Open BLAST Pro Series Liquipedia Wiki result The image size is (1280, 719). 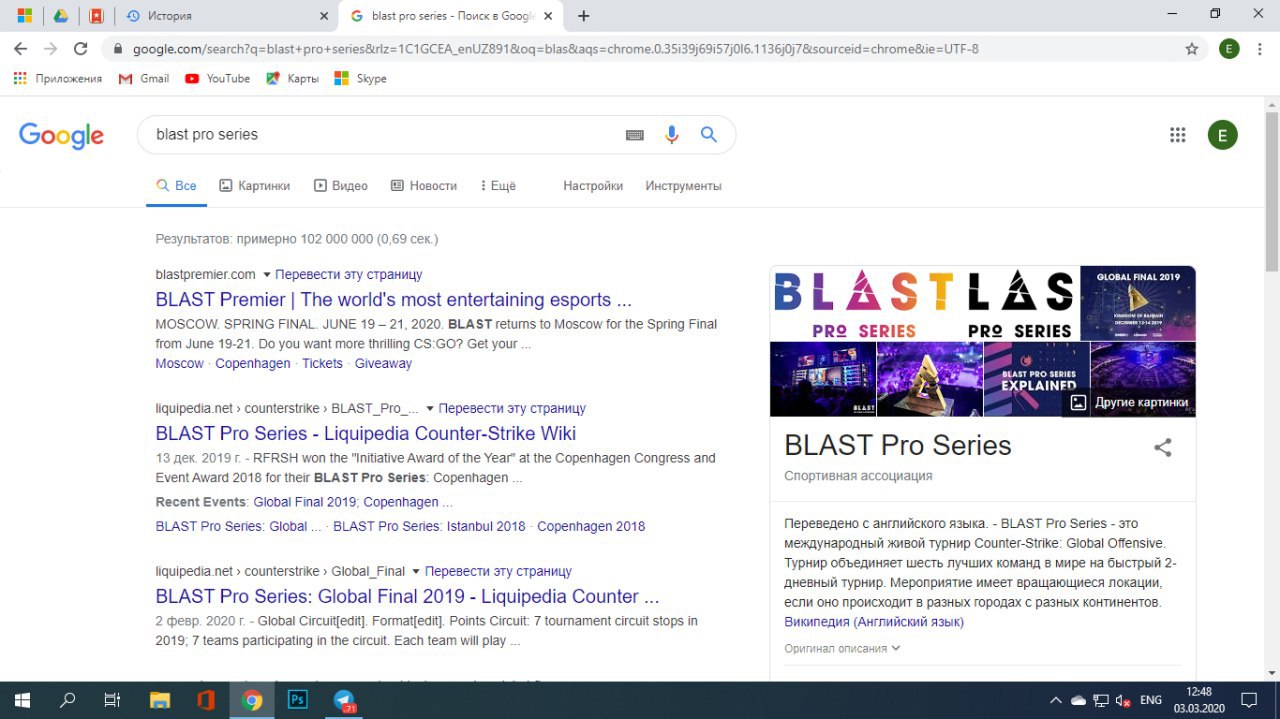pyautogui.click(x=366, y=434)
